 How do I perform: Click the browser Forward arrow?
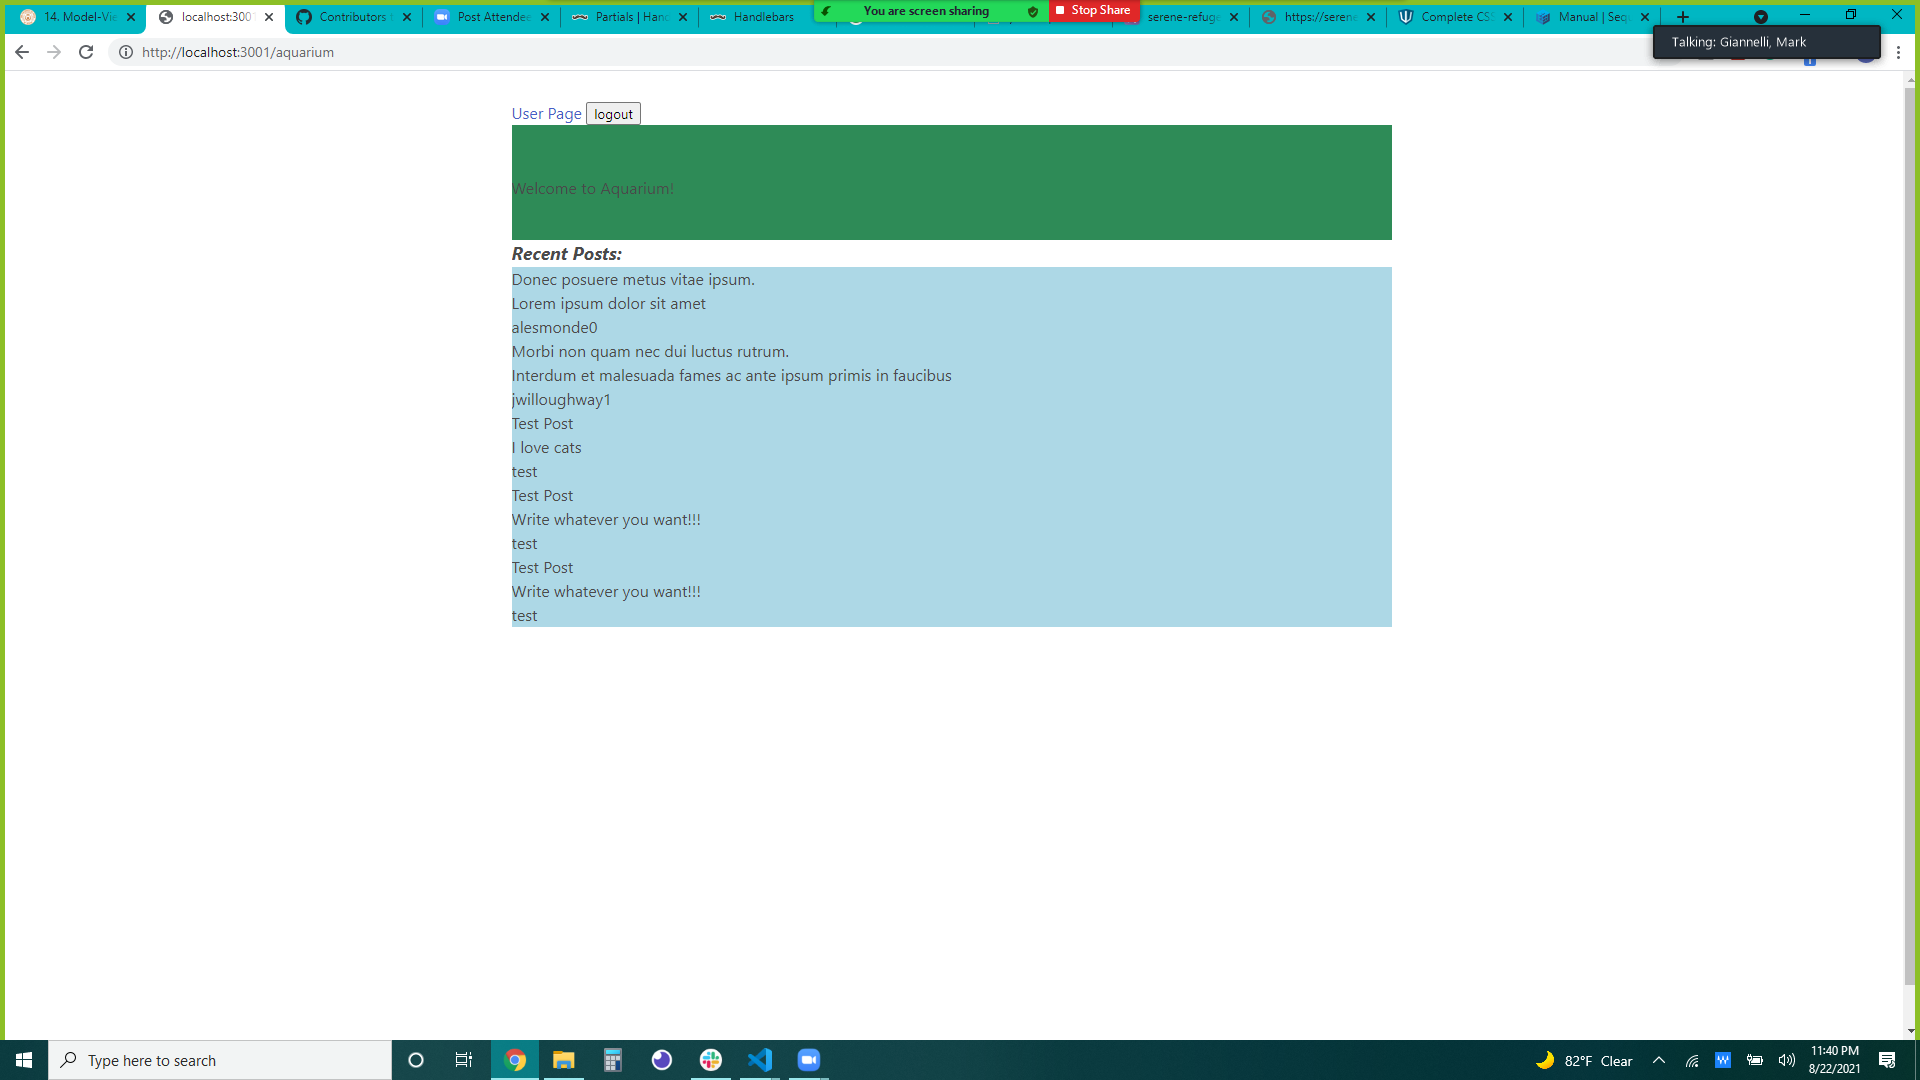click(x=54, y=52)
